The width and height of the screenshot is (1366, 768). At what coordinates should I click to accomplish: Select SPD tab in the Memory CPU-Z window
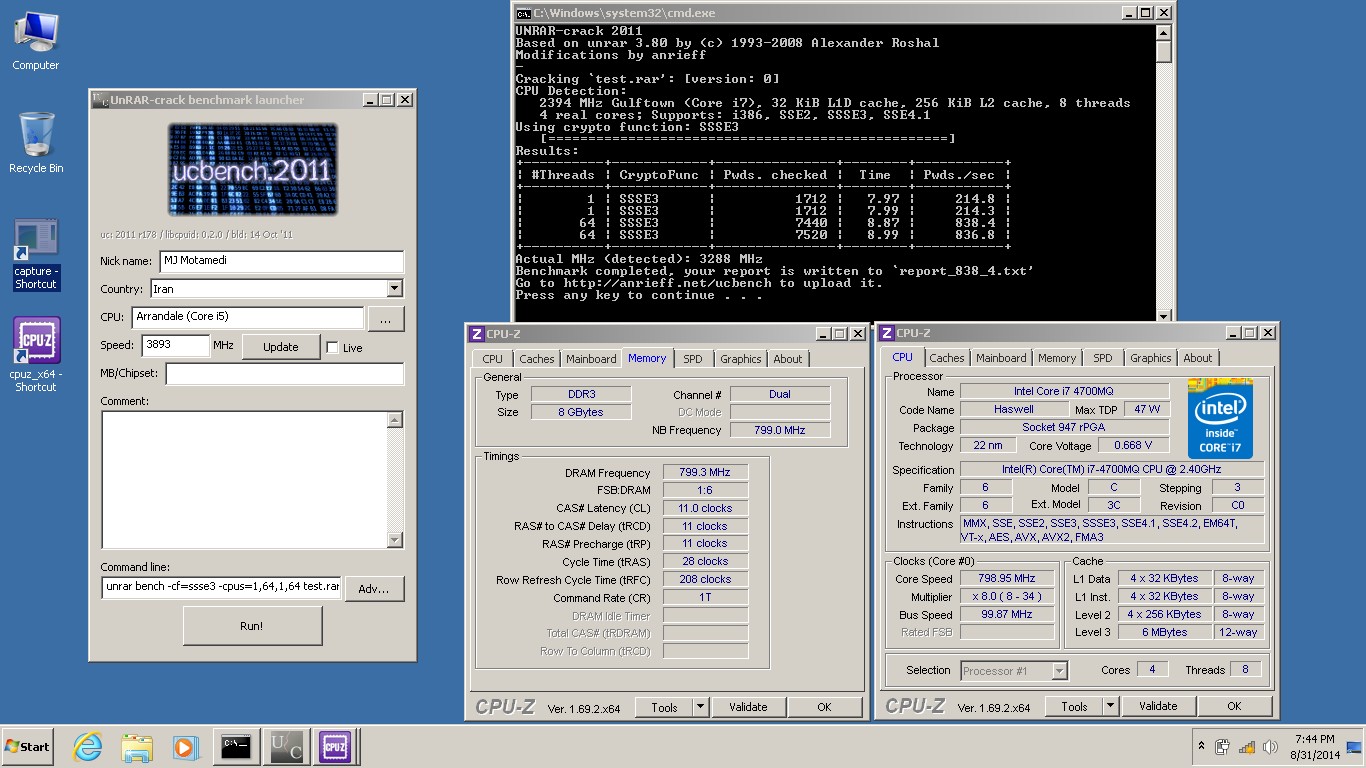tap(693, 359)
